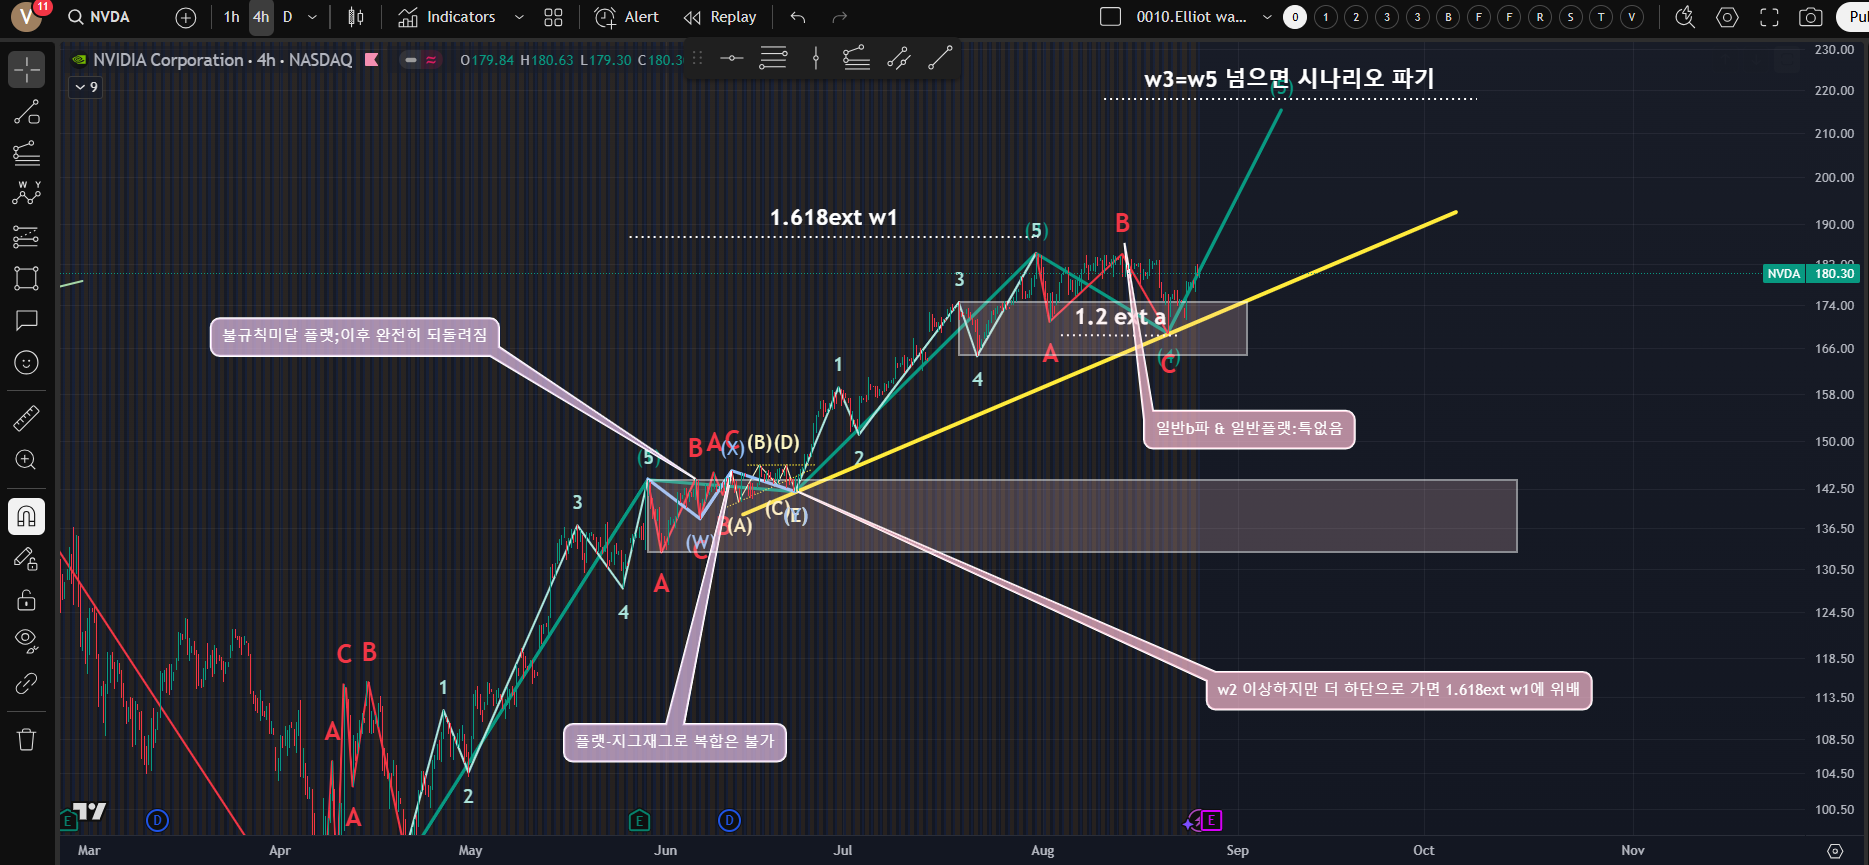Image resolution: width=1869 pixels, height=865 pixels.
Task: Expand the time interval dropdown chevron
Action: click(x=313, y=17)
